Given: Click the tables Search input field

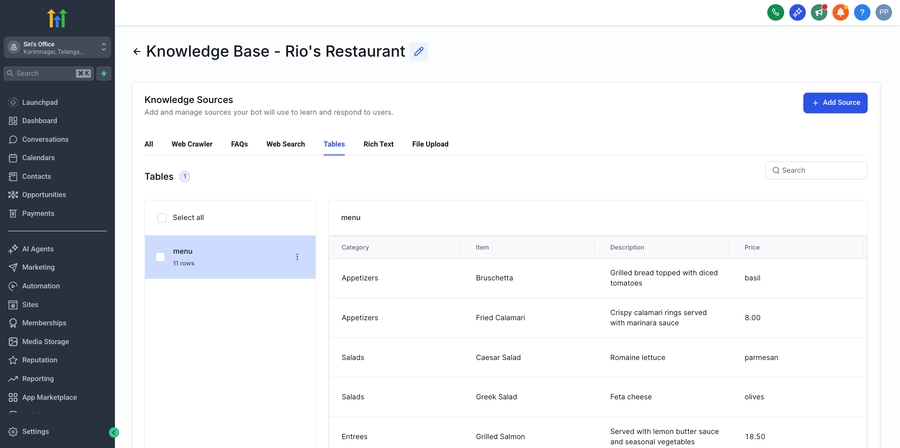Looking at the screenshot, I should tap(821, 170).
